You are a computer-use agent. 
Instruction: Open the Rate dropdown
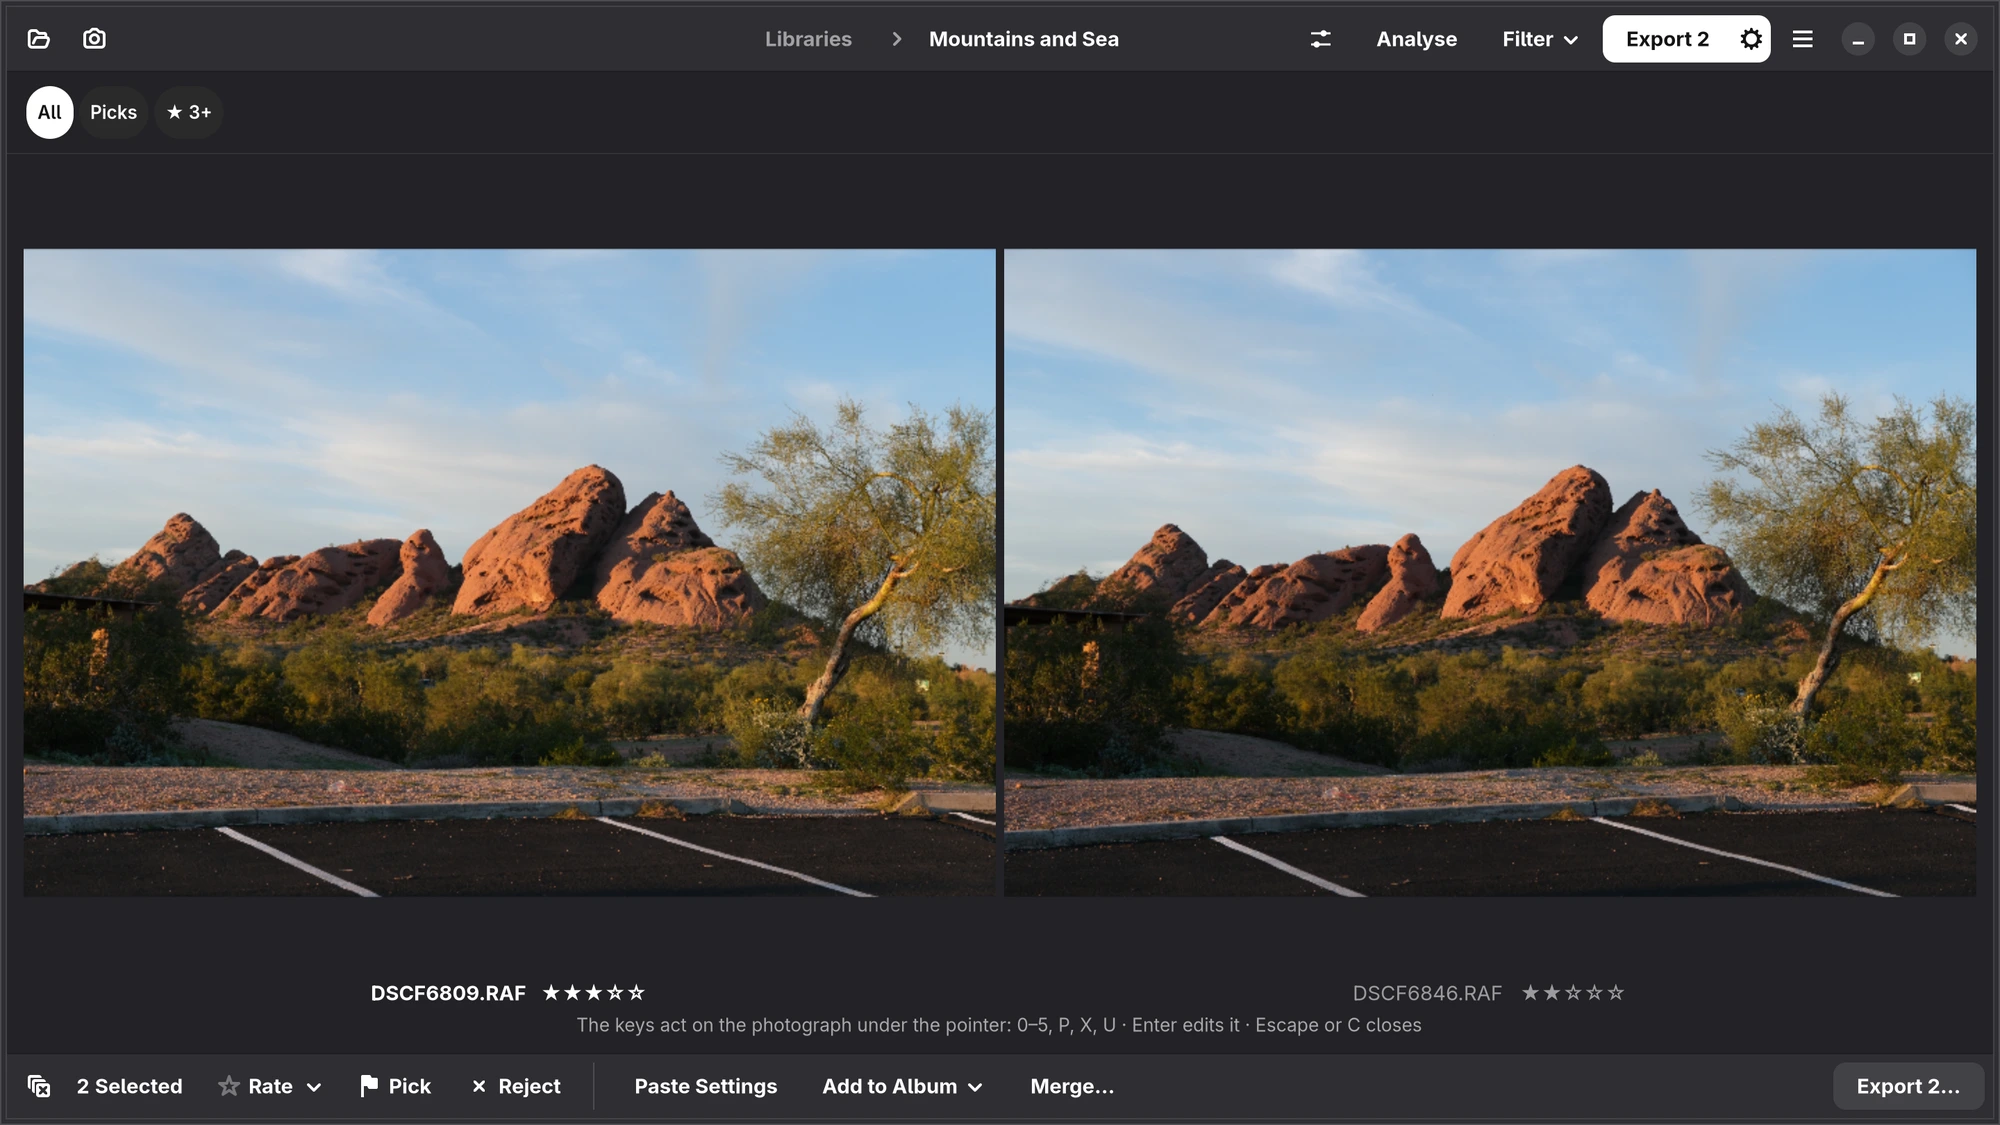270,1086
